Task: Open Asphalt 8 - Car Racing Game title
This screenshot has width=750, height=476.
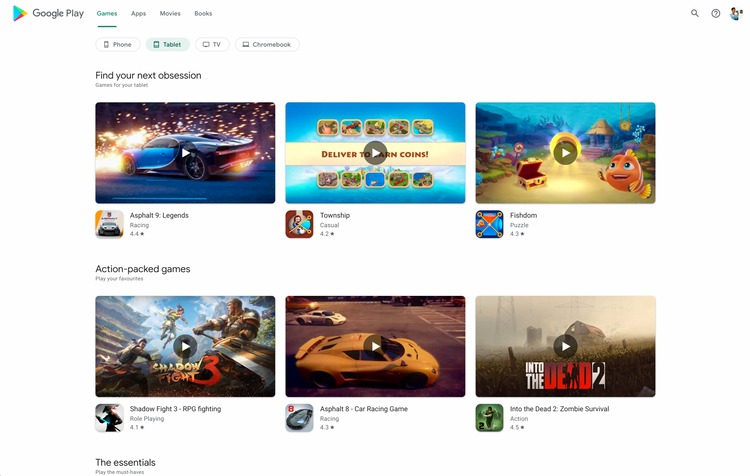Action: (364, 409)
